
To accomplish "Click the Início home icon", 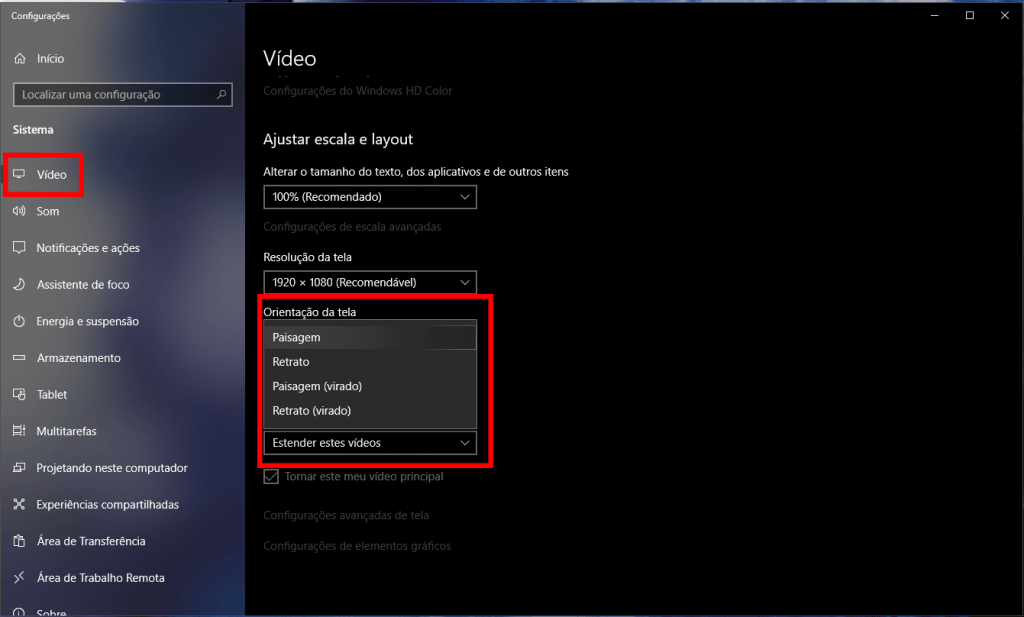I will (20, 59).
